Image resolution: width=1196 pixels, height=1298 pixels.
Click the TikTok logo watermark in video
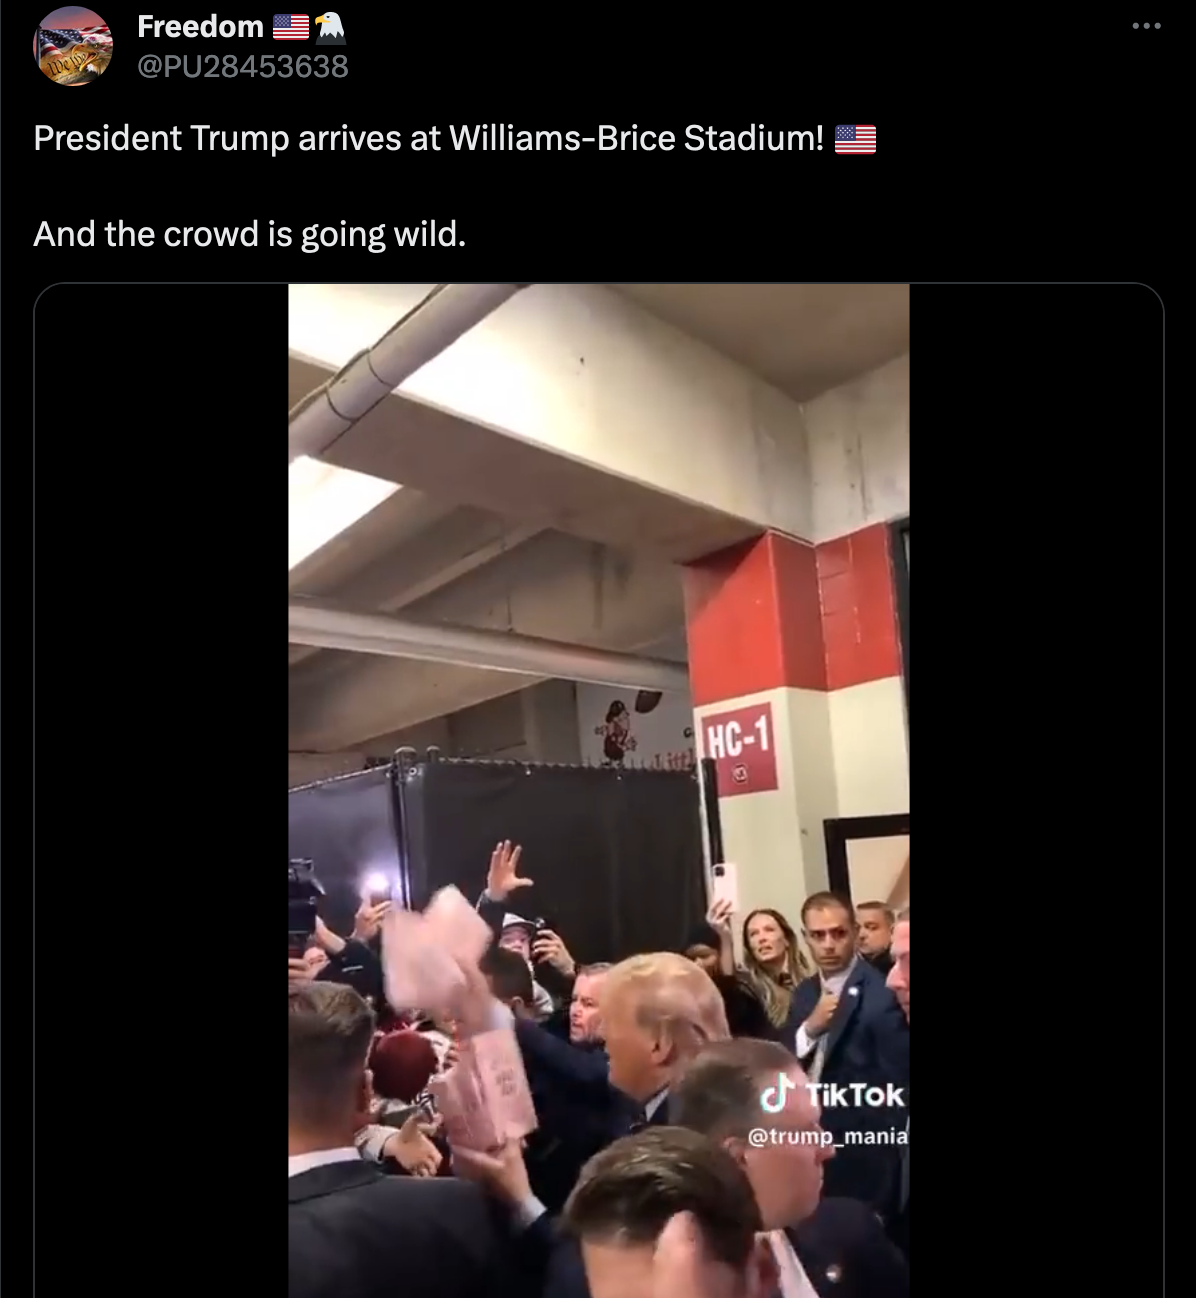tap(832, 1094)
